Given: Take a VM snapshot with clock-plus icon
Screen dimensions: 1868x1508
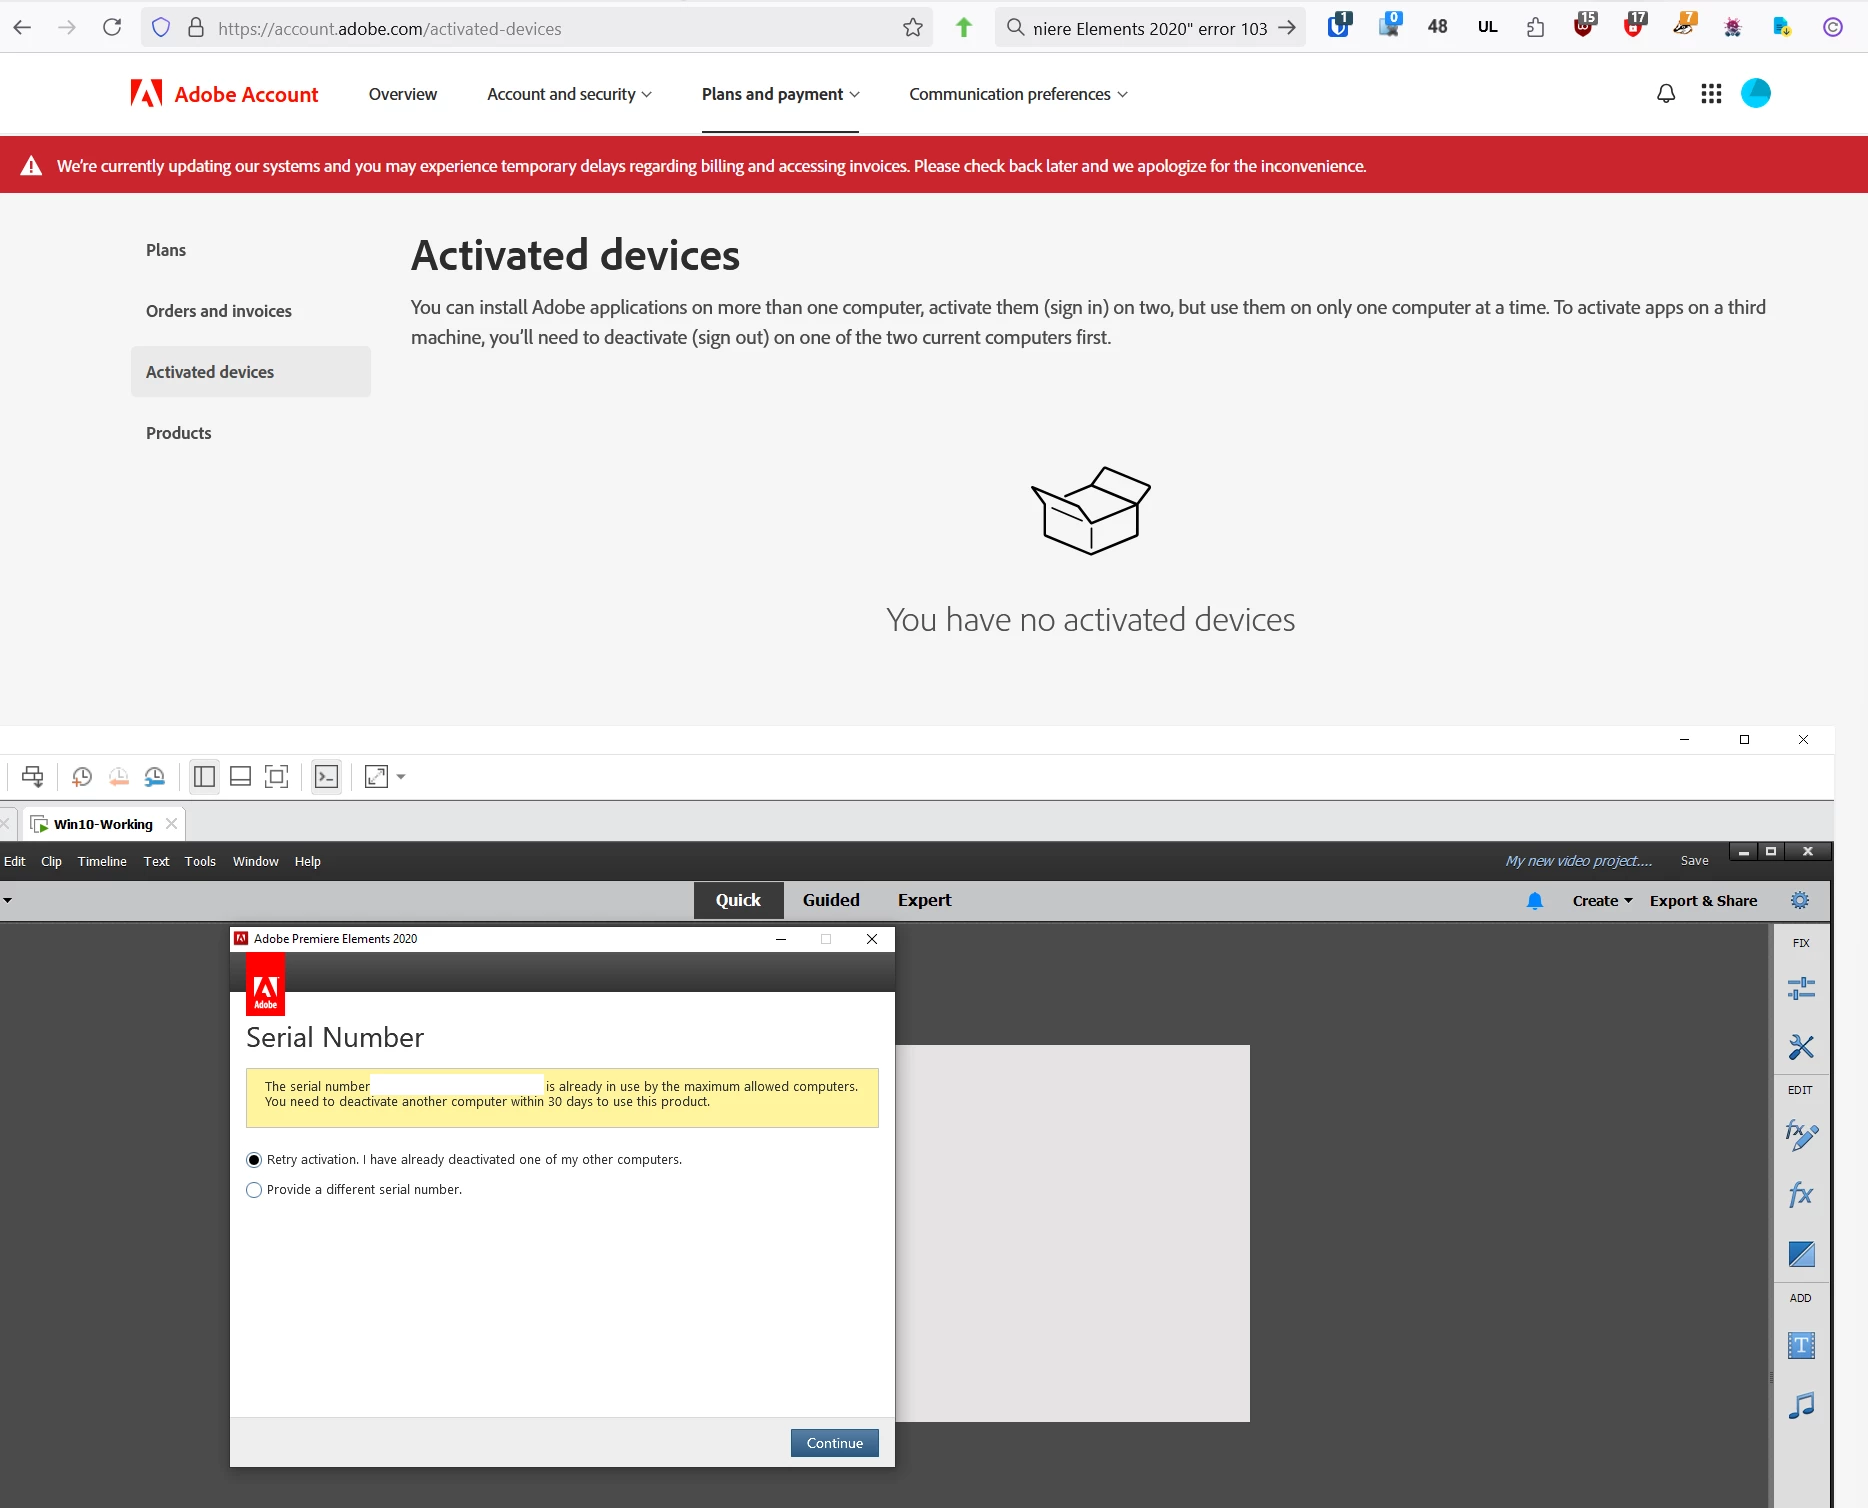Looking at the screenshot, I should click(82, 777).
